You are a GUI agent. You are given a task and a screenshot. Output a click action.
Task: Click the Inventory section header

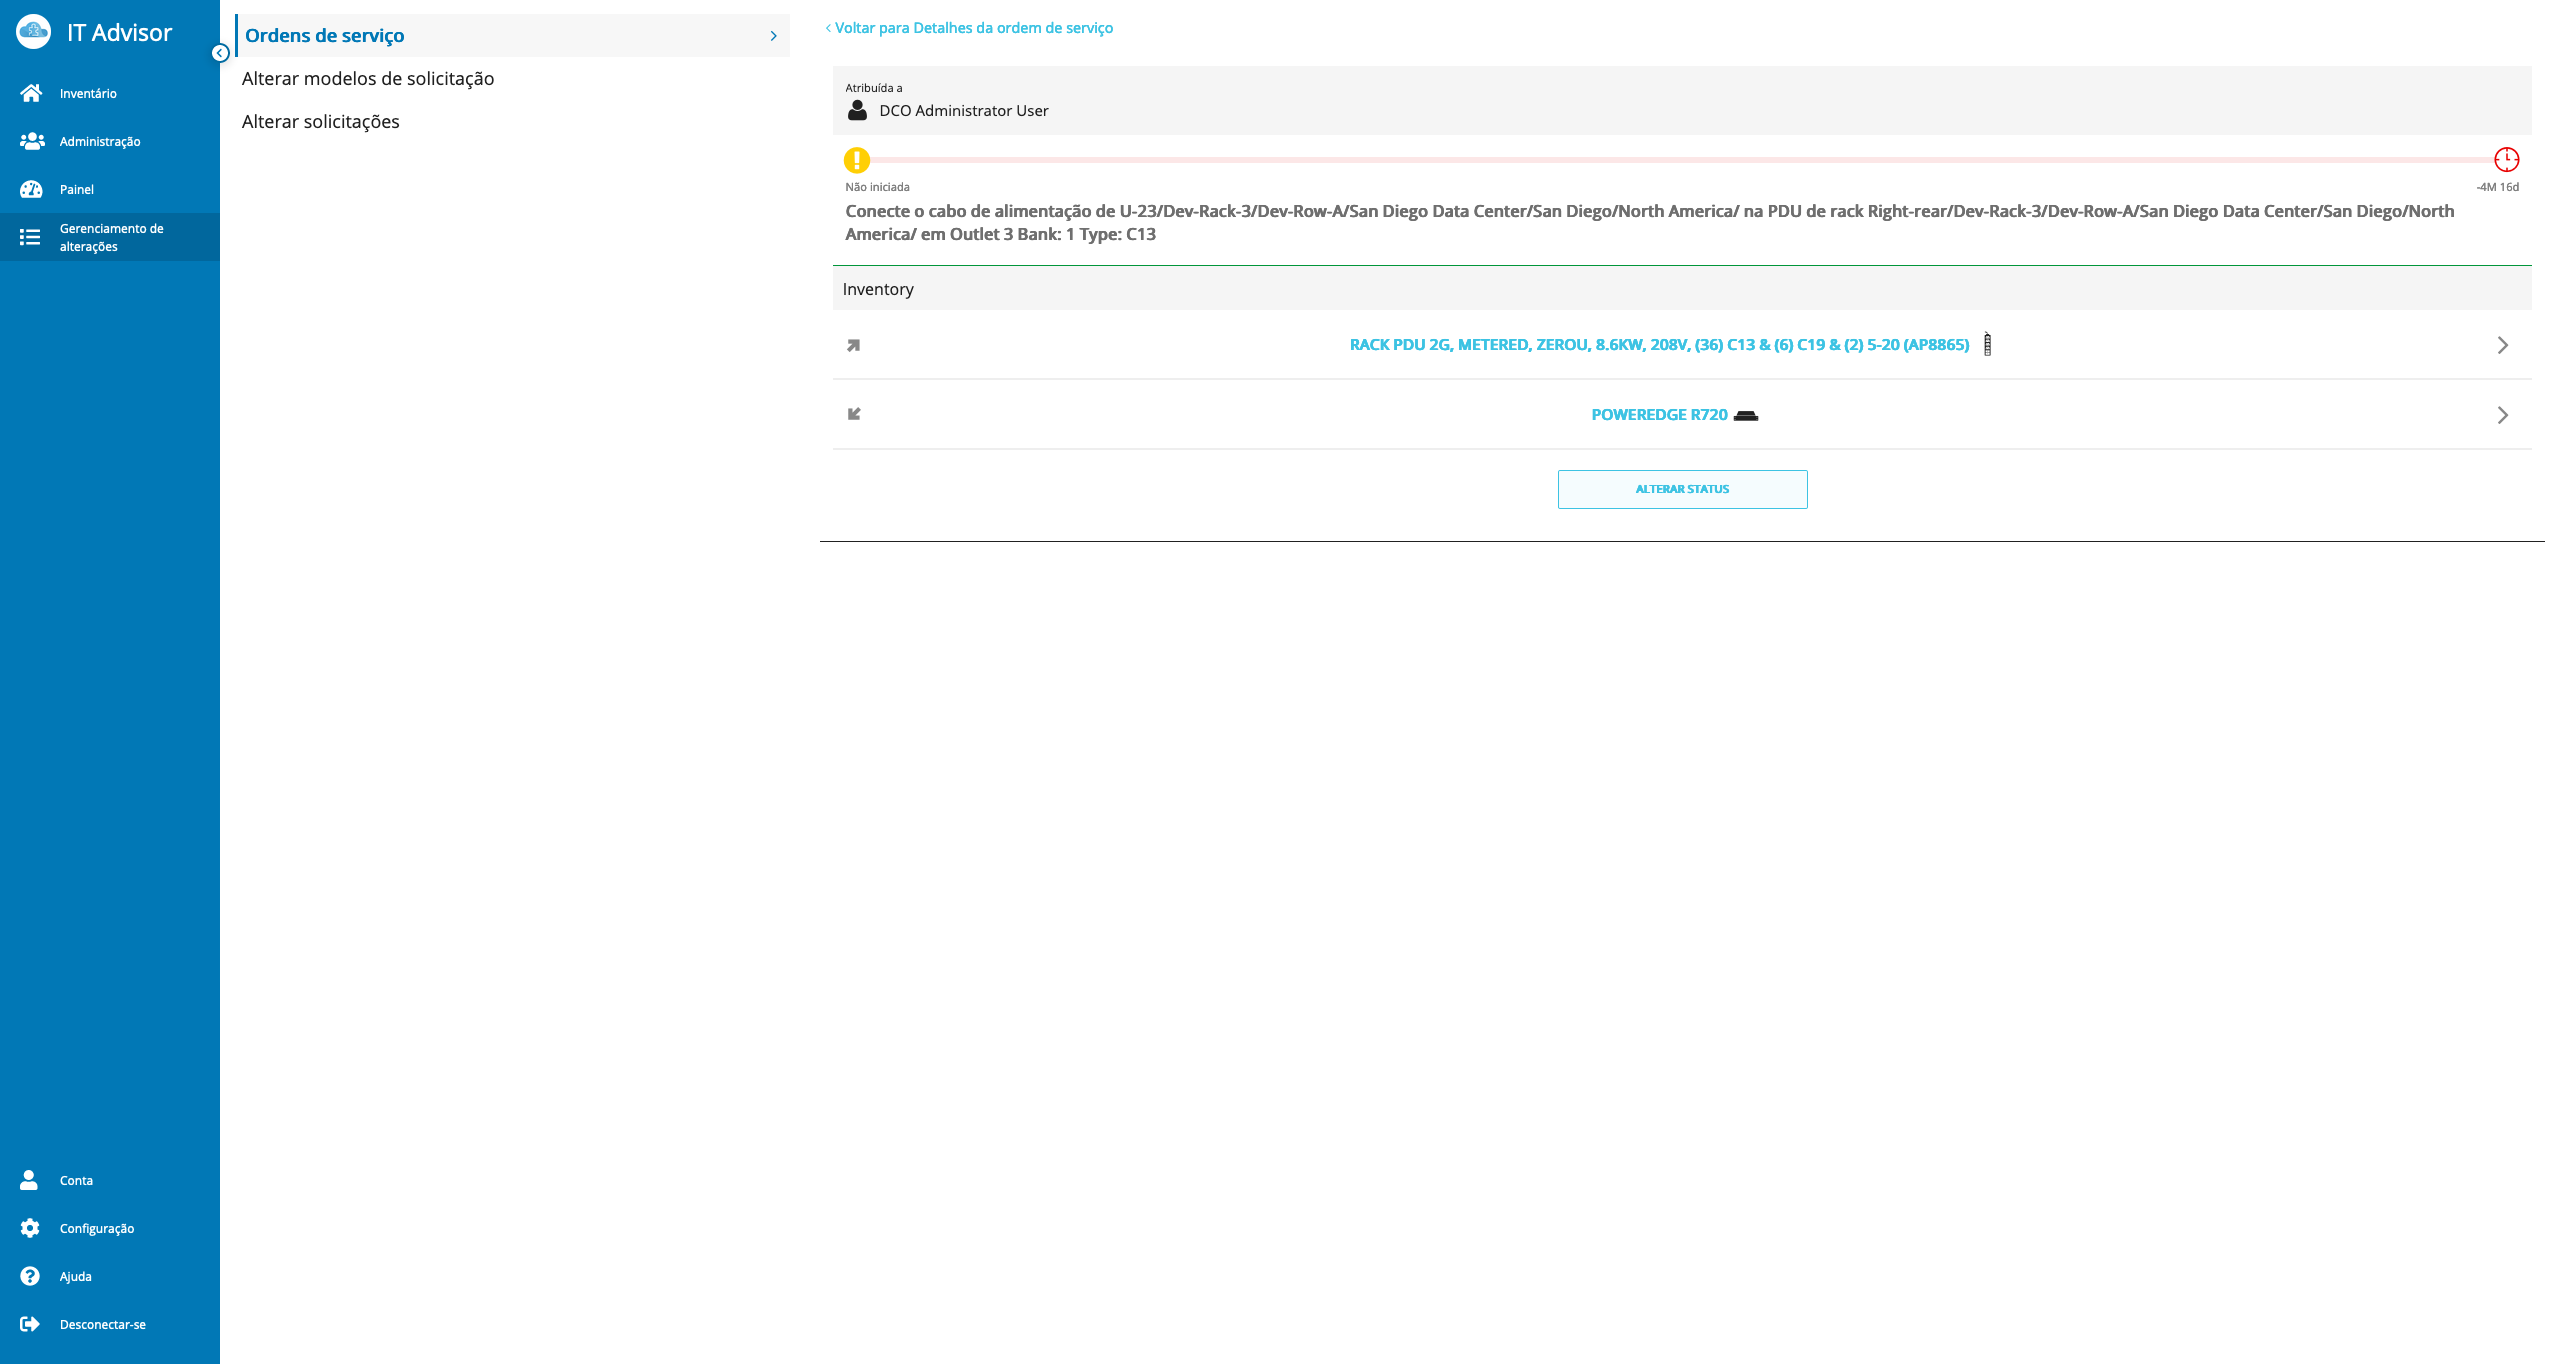click(x=1682, y=289)
